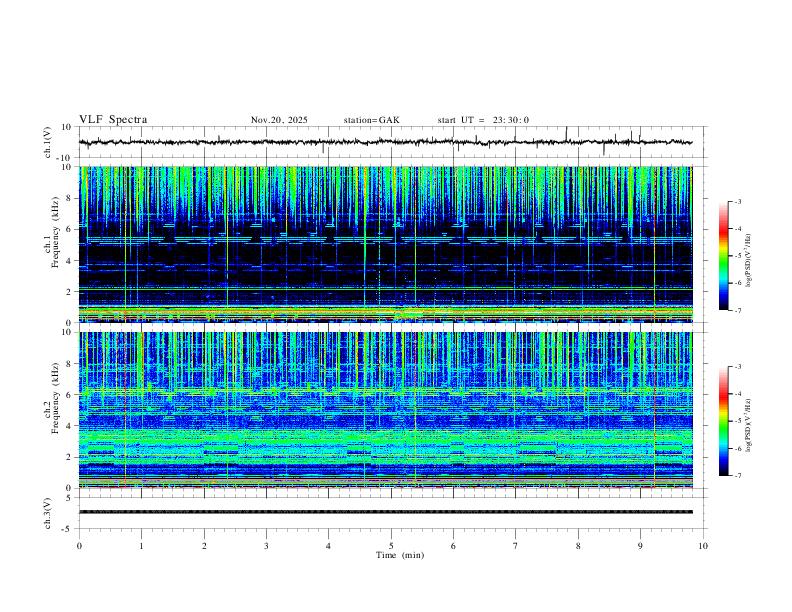
Task: Click the "-5" tick on ch.1 colorbar
Action: [x=737, y=256]
